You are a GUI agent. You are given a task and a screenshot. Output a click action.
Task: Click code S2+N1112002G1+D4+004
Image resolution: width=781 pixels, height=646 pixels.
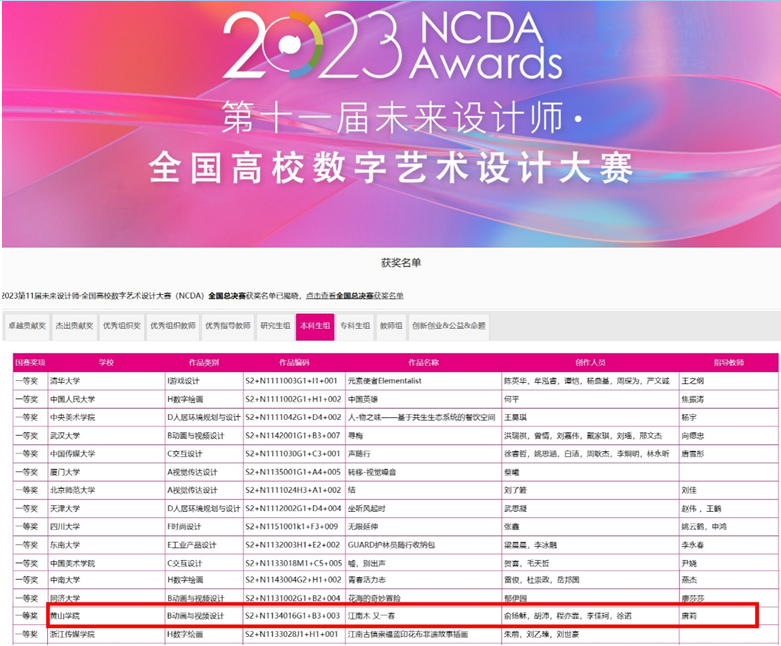(x=293, y=509)
